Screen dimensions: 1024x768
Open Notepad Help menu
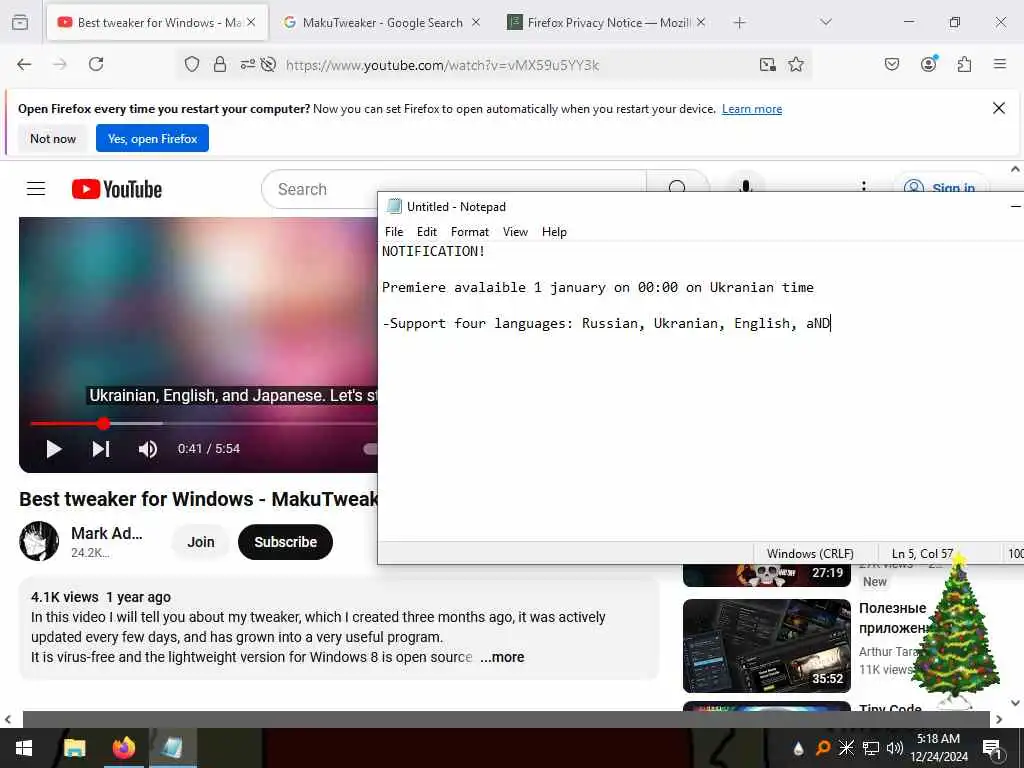554,232
